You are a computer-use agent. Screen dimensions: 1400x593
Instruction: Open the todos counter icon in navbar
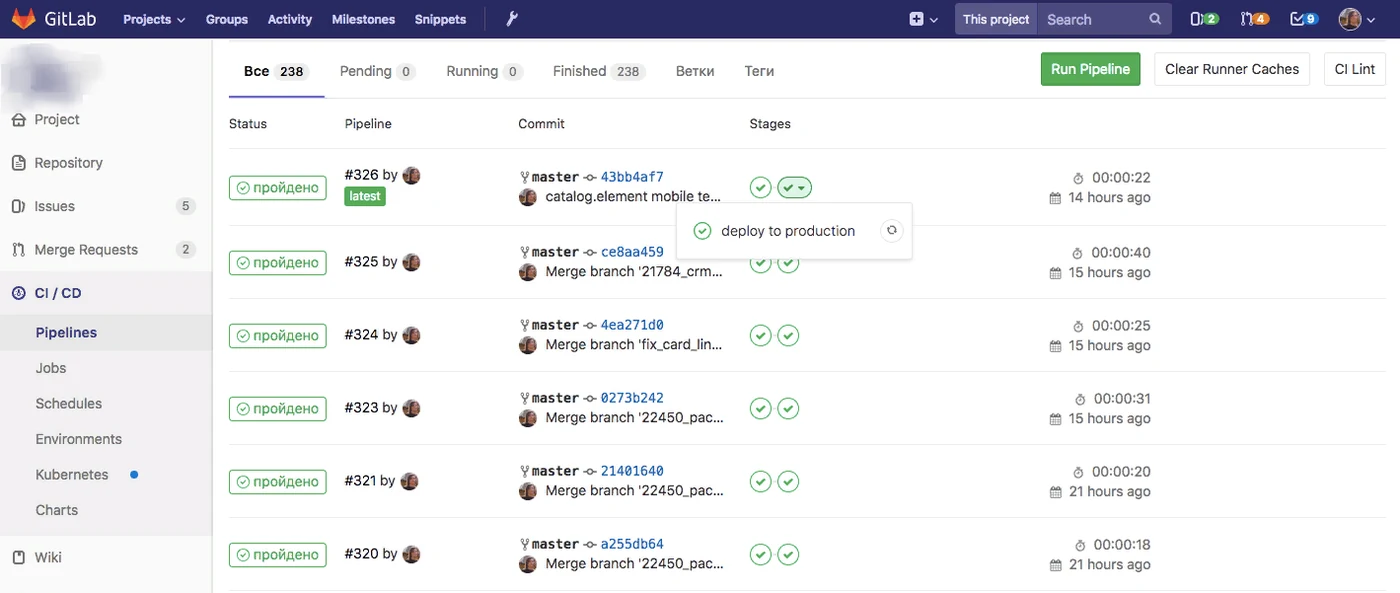1303,19
